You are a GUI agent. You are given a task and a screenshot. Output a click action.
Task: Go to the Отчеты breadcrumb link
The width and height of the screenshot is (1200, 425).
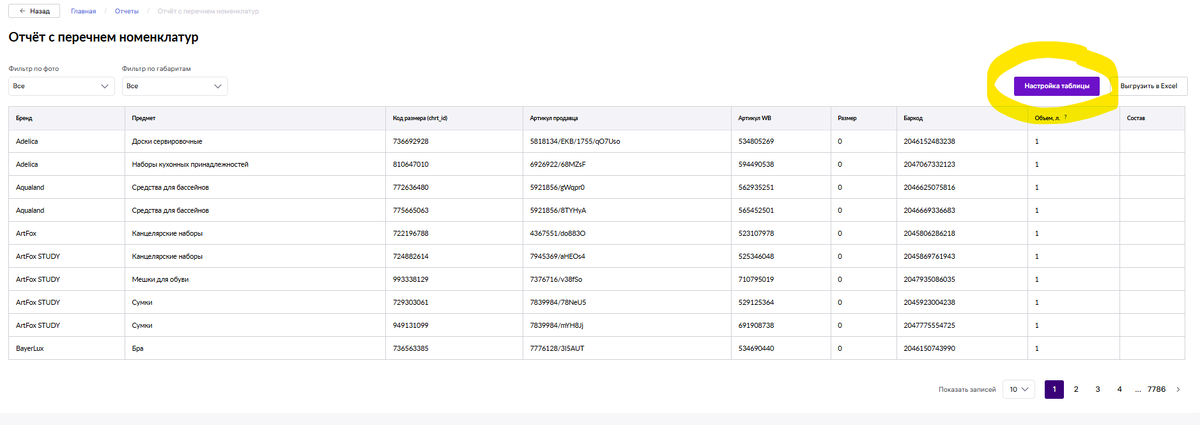(127, 10)
